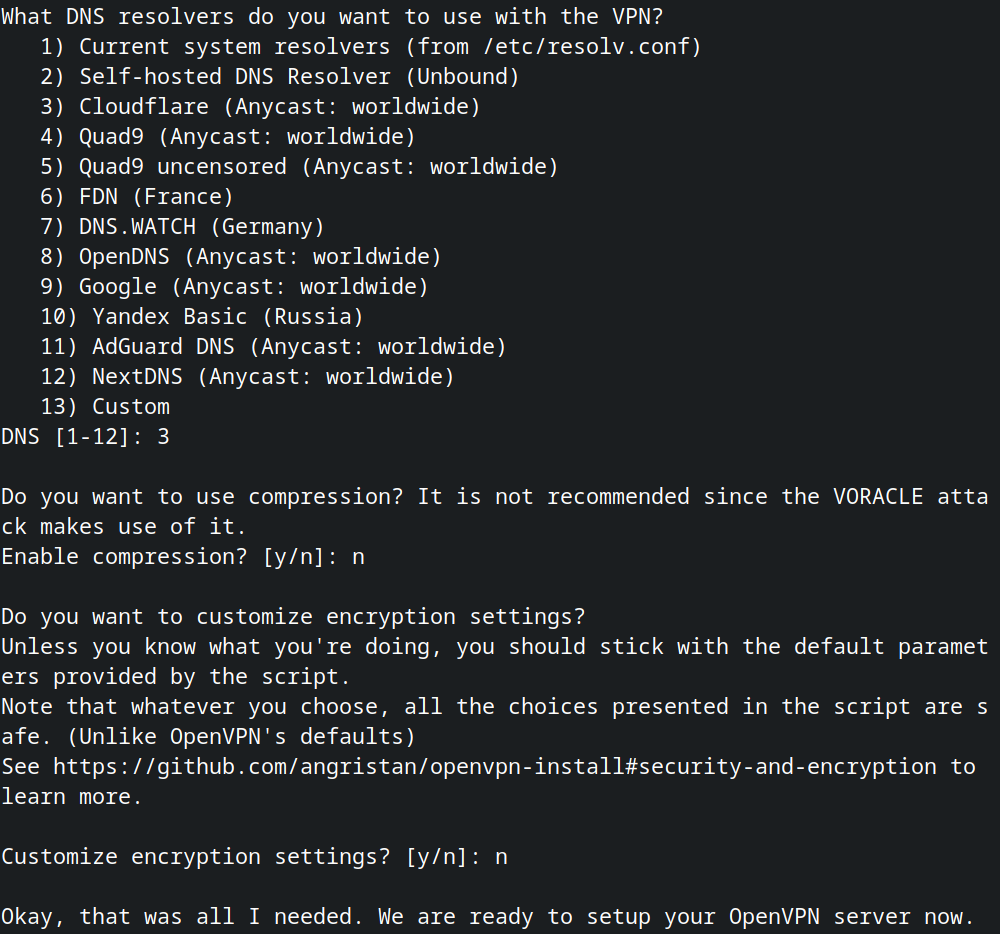Click the OpenDNS option line
The height and width of the screenshot is (934, 1000).
(x=260, y=257)
